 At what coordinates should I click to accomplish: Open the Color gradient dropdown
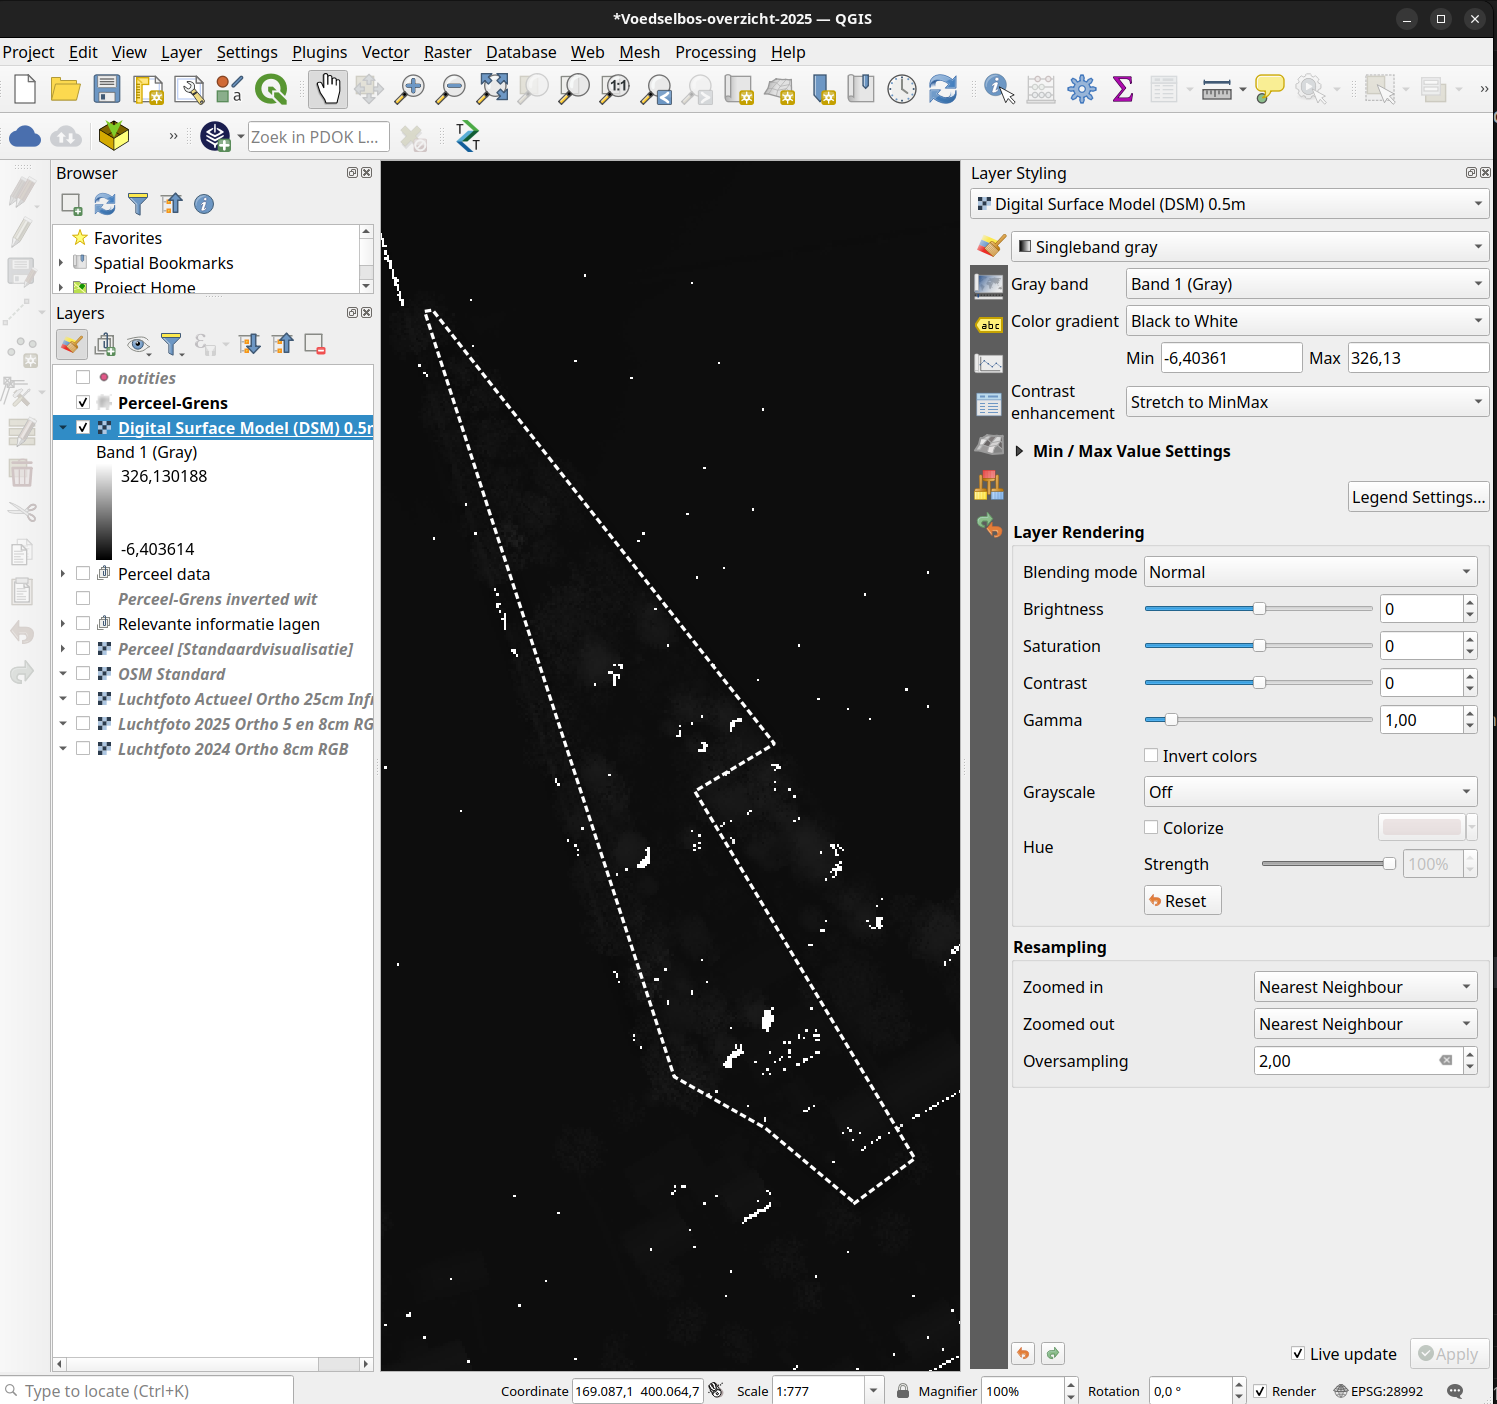(1306, 321)
